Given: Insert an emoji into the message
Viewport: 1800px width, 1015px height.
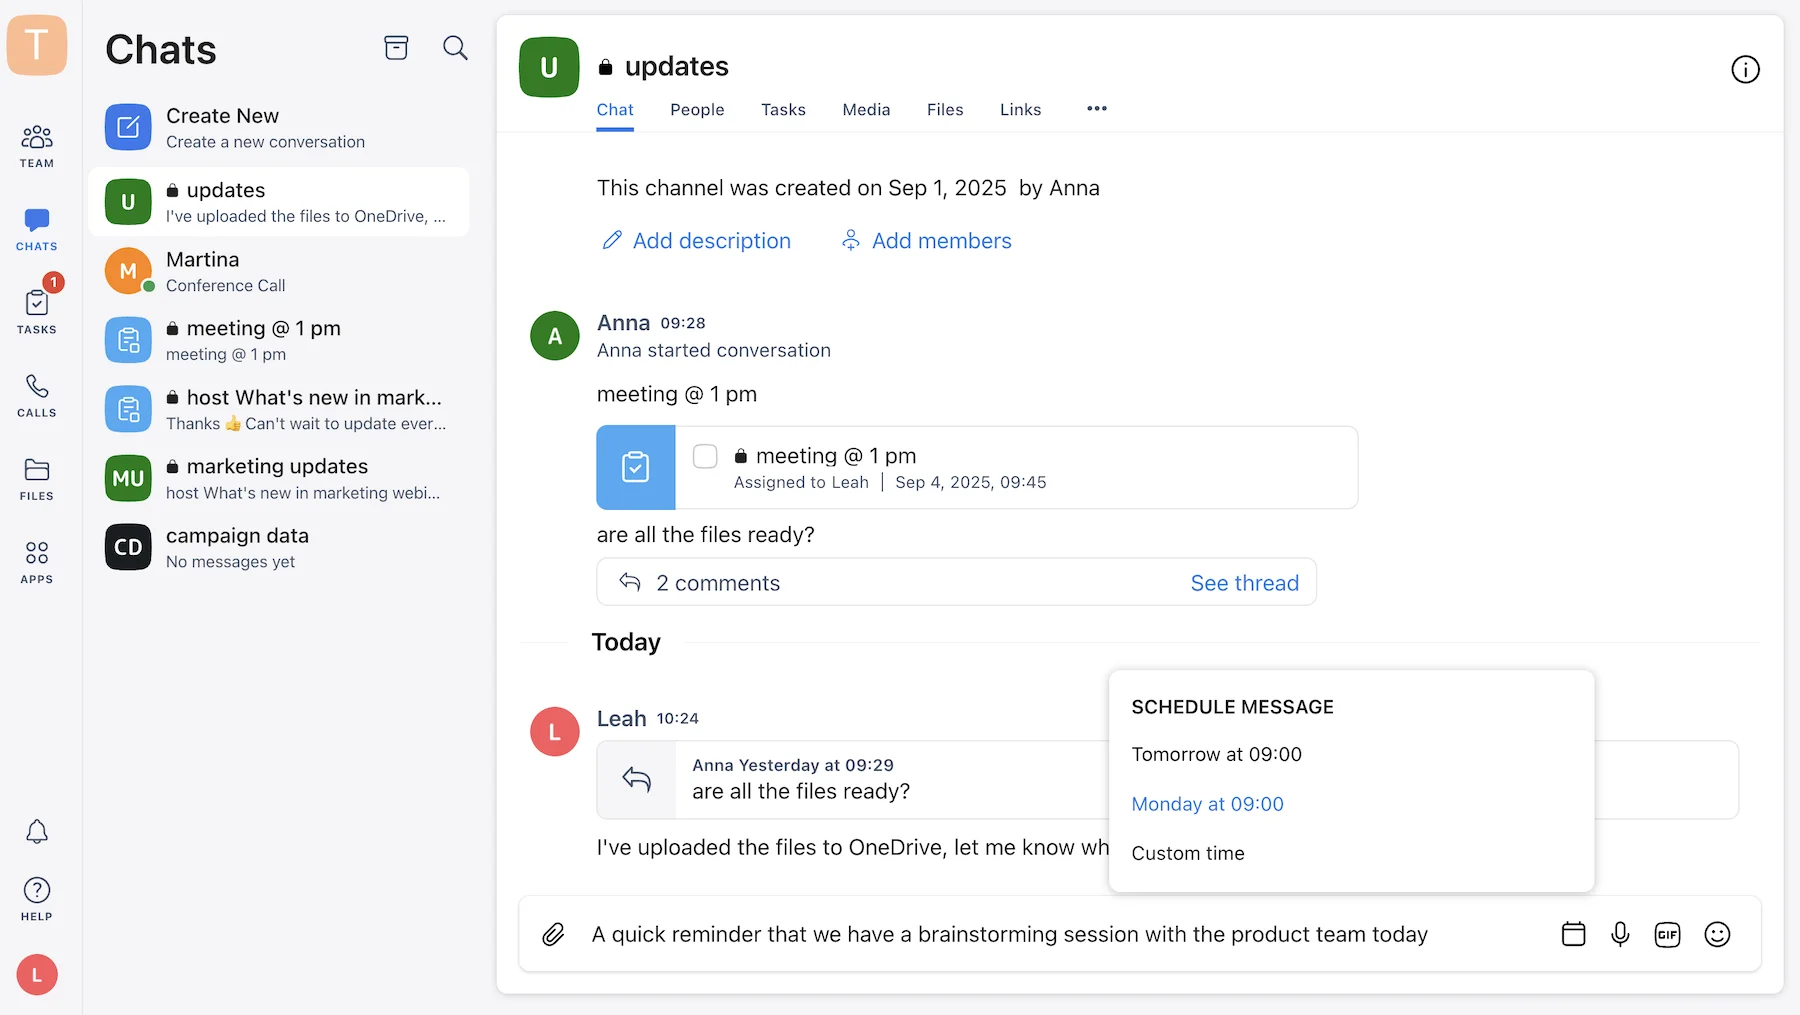Looking at the screenshot, I should pos(1718,934).
